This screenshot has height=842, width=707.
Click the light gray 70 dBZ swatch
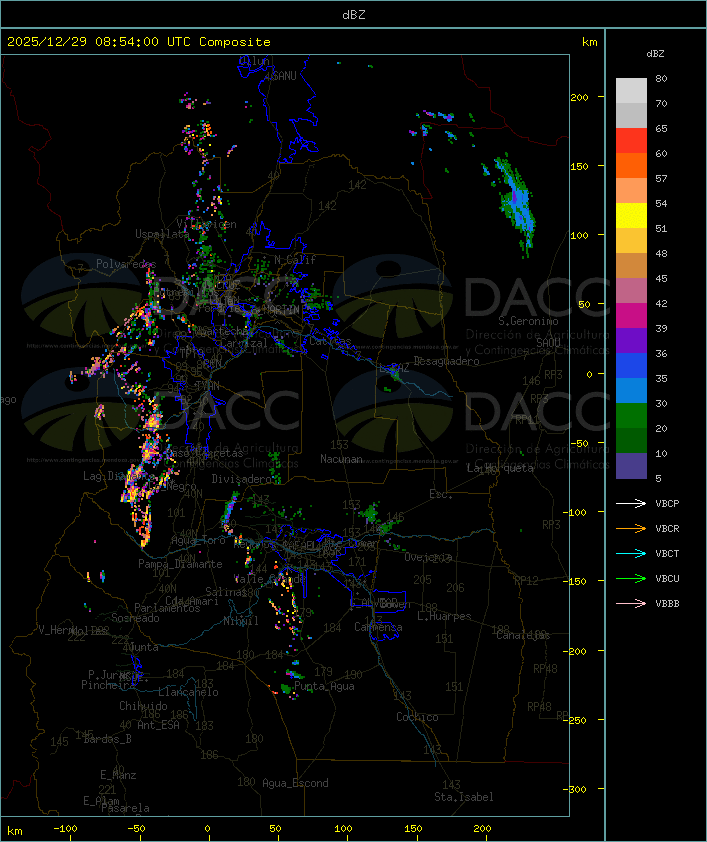click(631, 91)
